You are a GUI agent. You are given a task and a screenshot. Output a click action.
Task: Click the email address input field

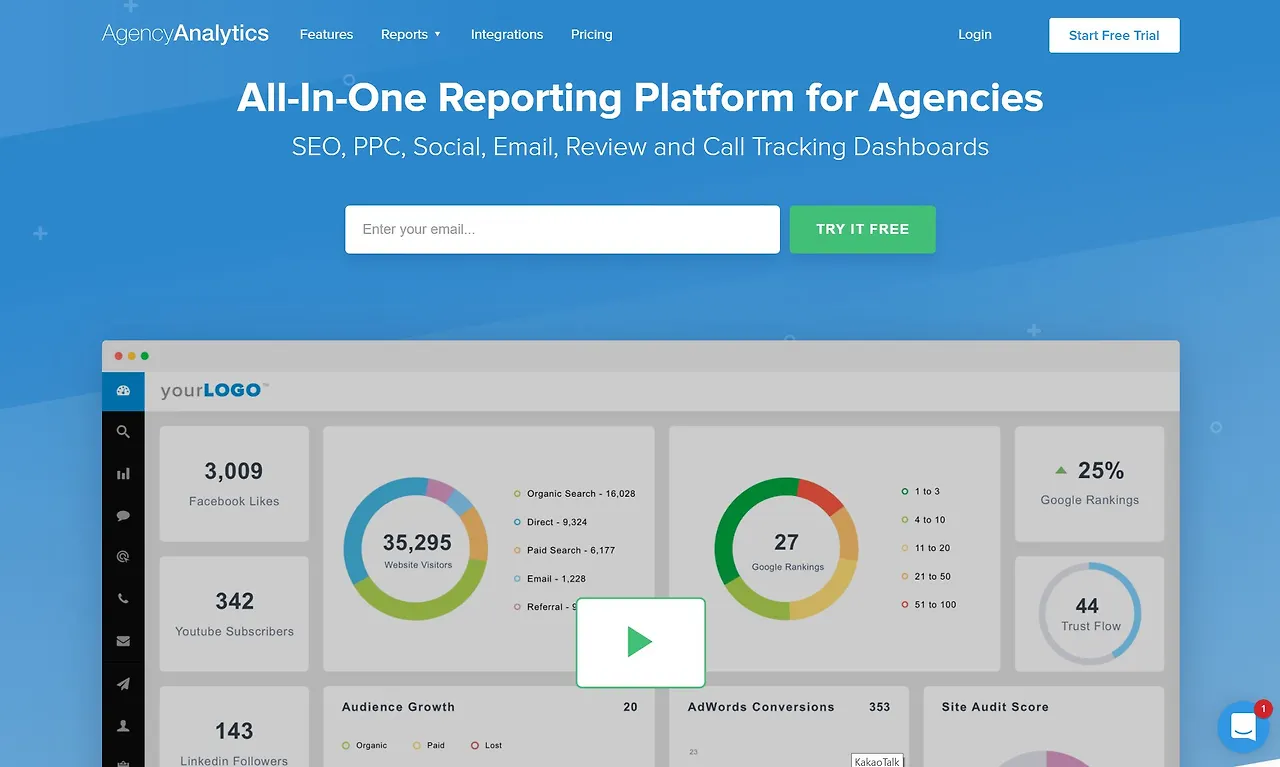(x=562, y=229)
